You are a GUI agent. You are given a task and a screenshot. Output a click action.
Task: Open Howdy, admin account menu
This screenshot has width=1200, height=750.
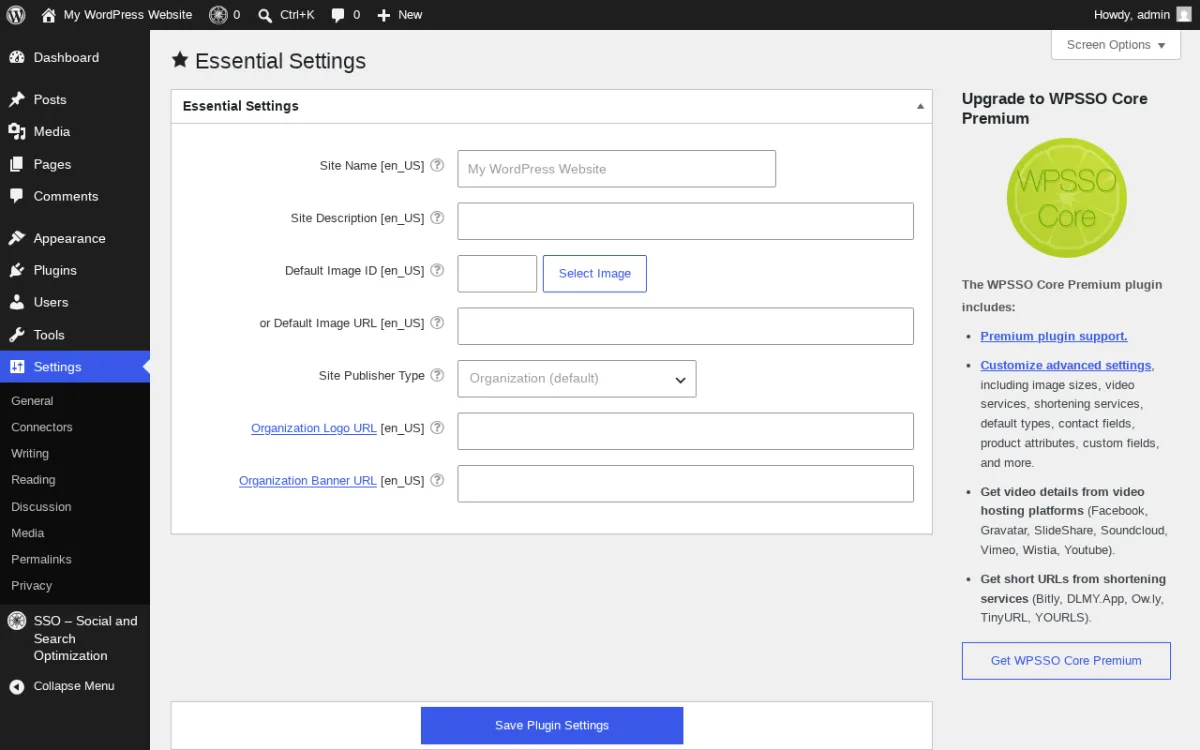click(x=1144, y=15)
